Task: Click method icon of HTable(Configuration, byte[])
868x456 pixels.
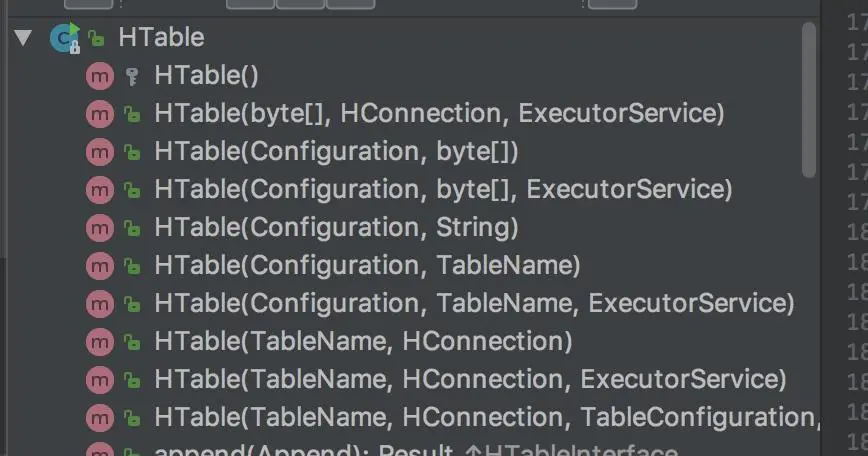Action: pyautogui.click(x=100, y=152)
